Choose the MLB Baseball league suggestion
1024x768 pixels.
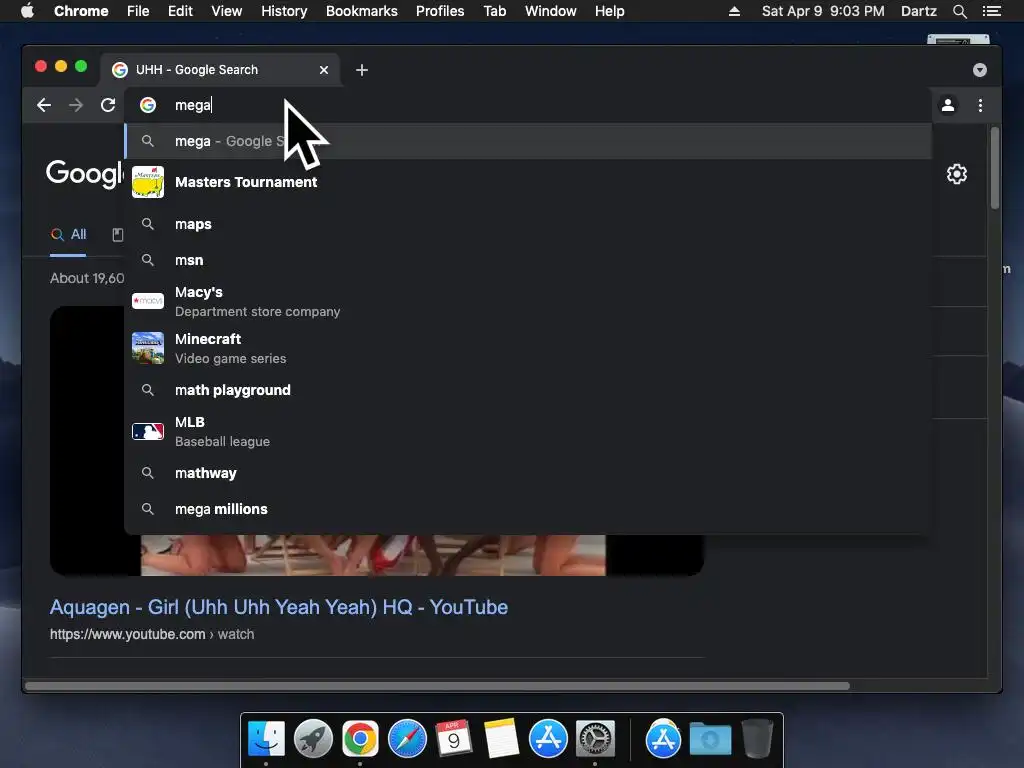pos(528,431)
